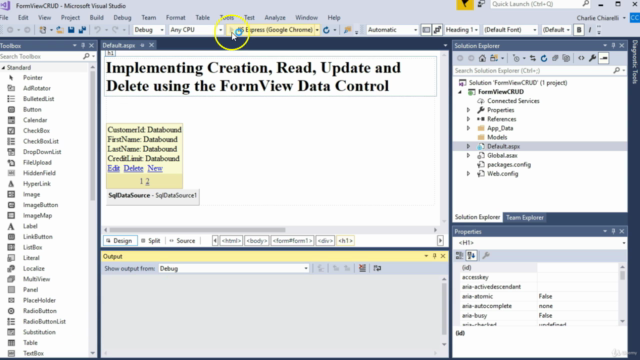
Task: Click page 2 link in FormView pager
Action: tap(147, 181)
